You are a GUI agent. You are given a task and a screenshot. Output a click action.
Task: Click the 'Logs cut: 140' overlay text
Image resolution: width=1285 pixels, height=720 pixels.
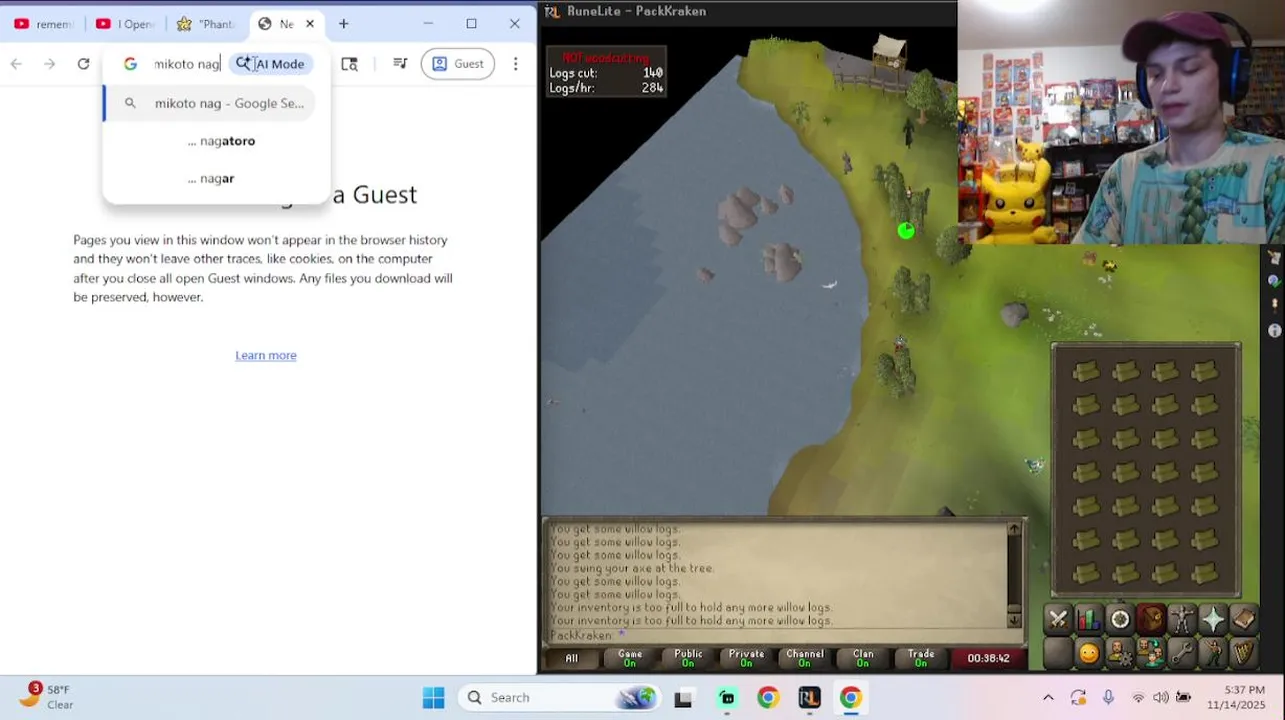point(606,73)
